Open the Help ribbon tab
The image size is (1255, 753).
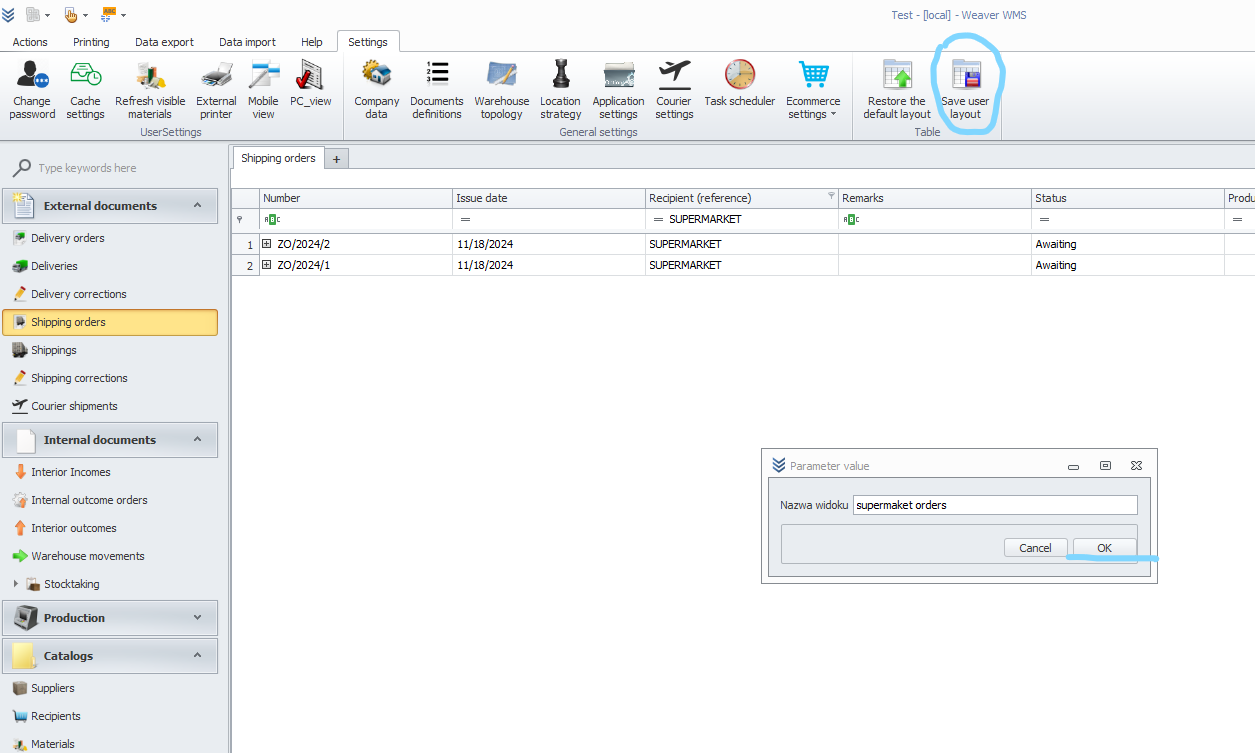click(312, 42)
